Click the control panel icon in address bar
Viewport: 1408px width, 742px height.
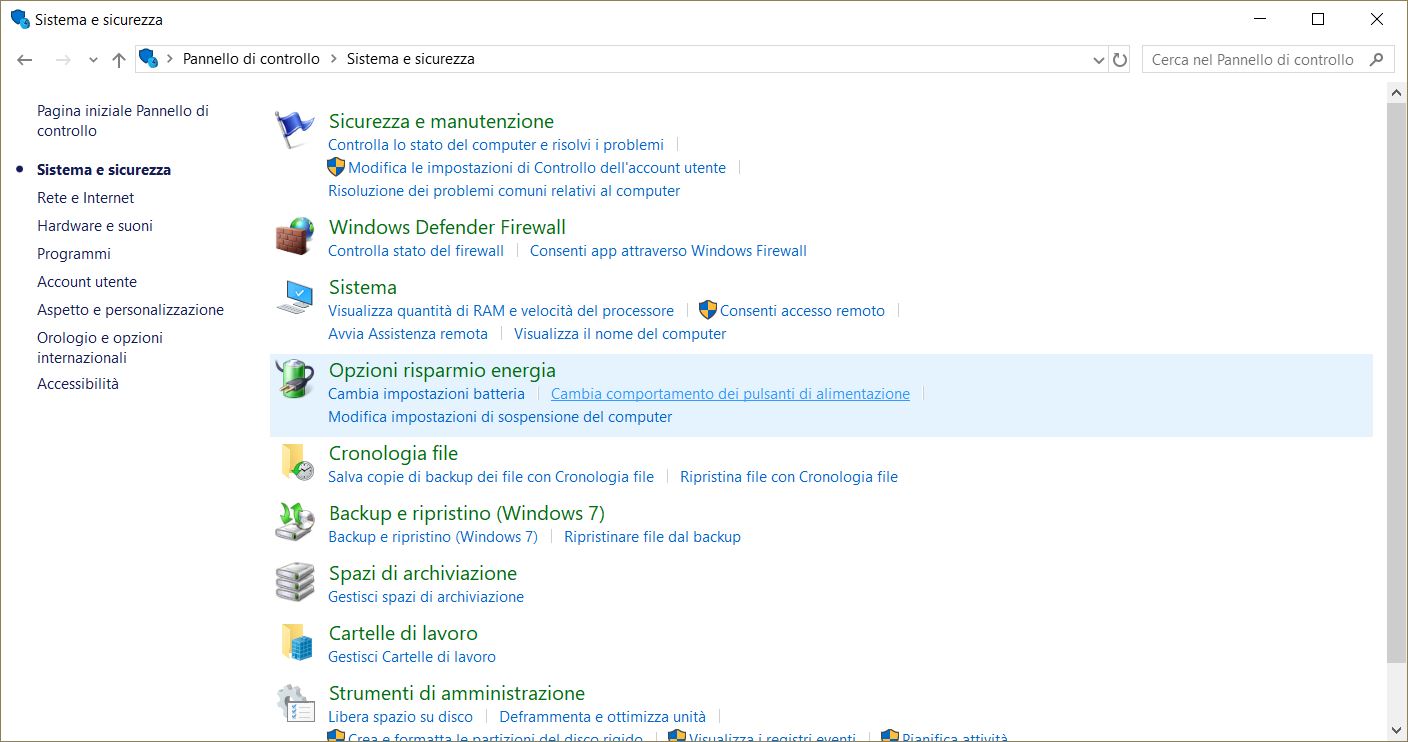pyautogui.click(x=149, y=58)
